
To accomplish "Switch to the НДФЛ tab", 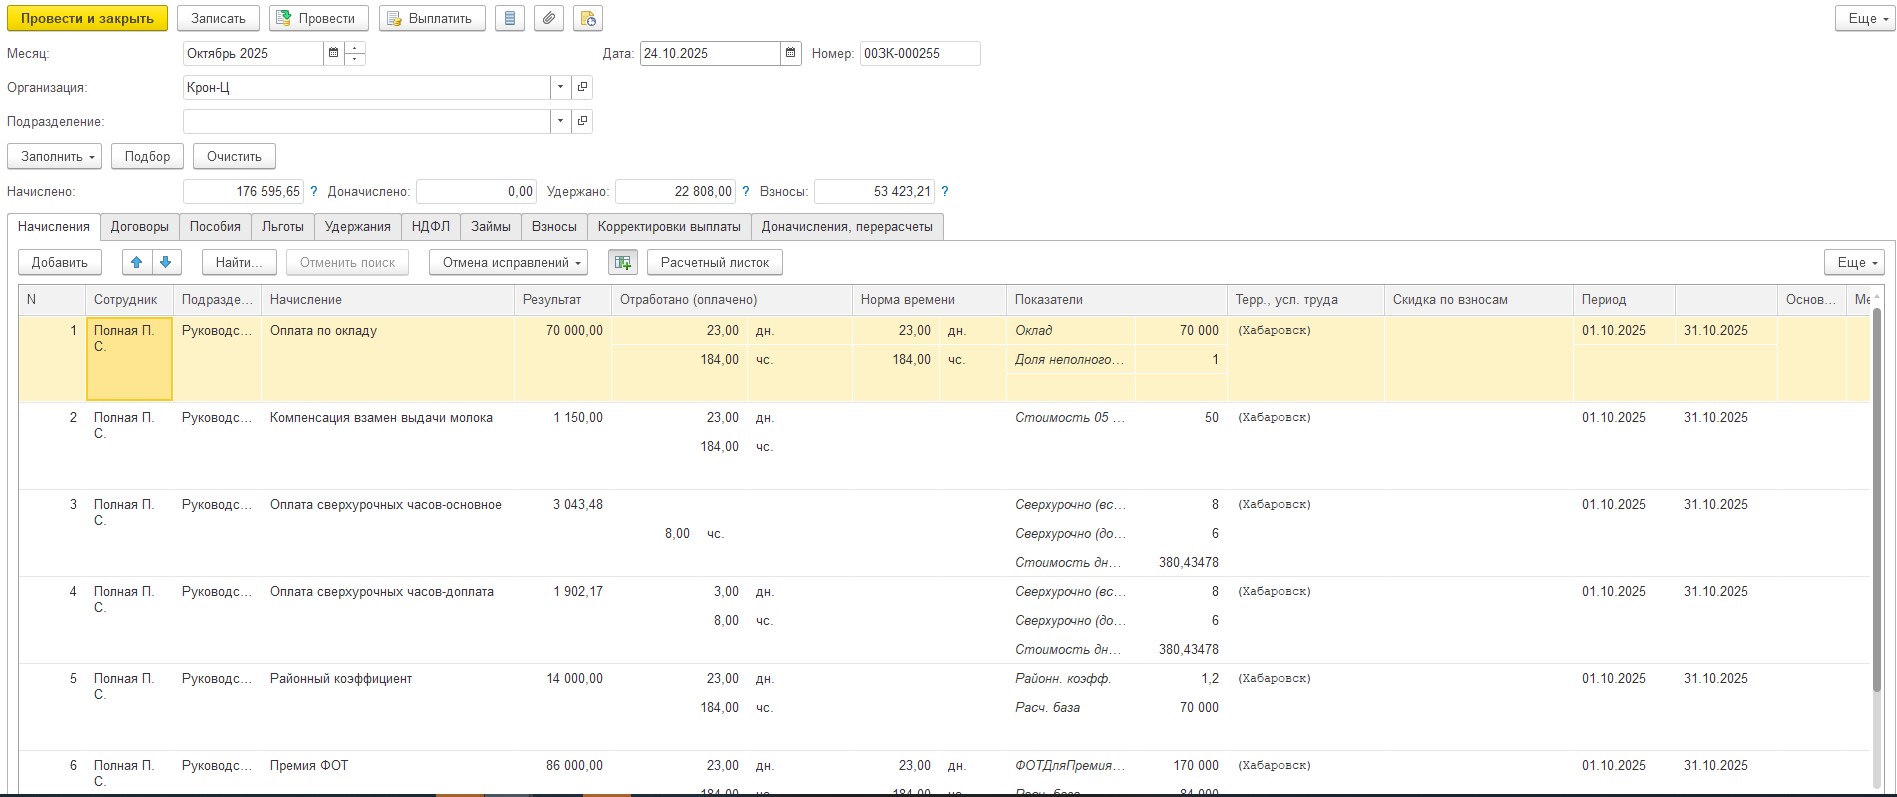I will [x=431, y=227].
